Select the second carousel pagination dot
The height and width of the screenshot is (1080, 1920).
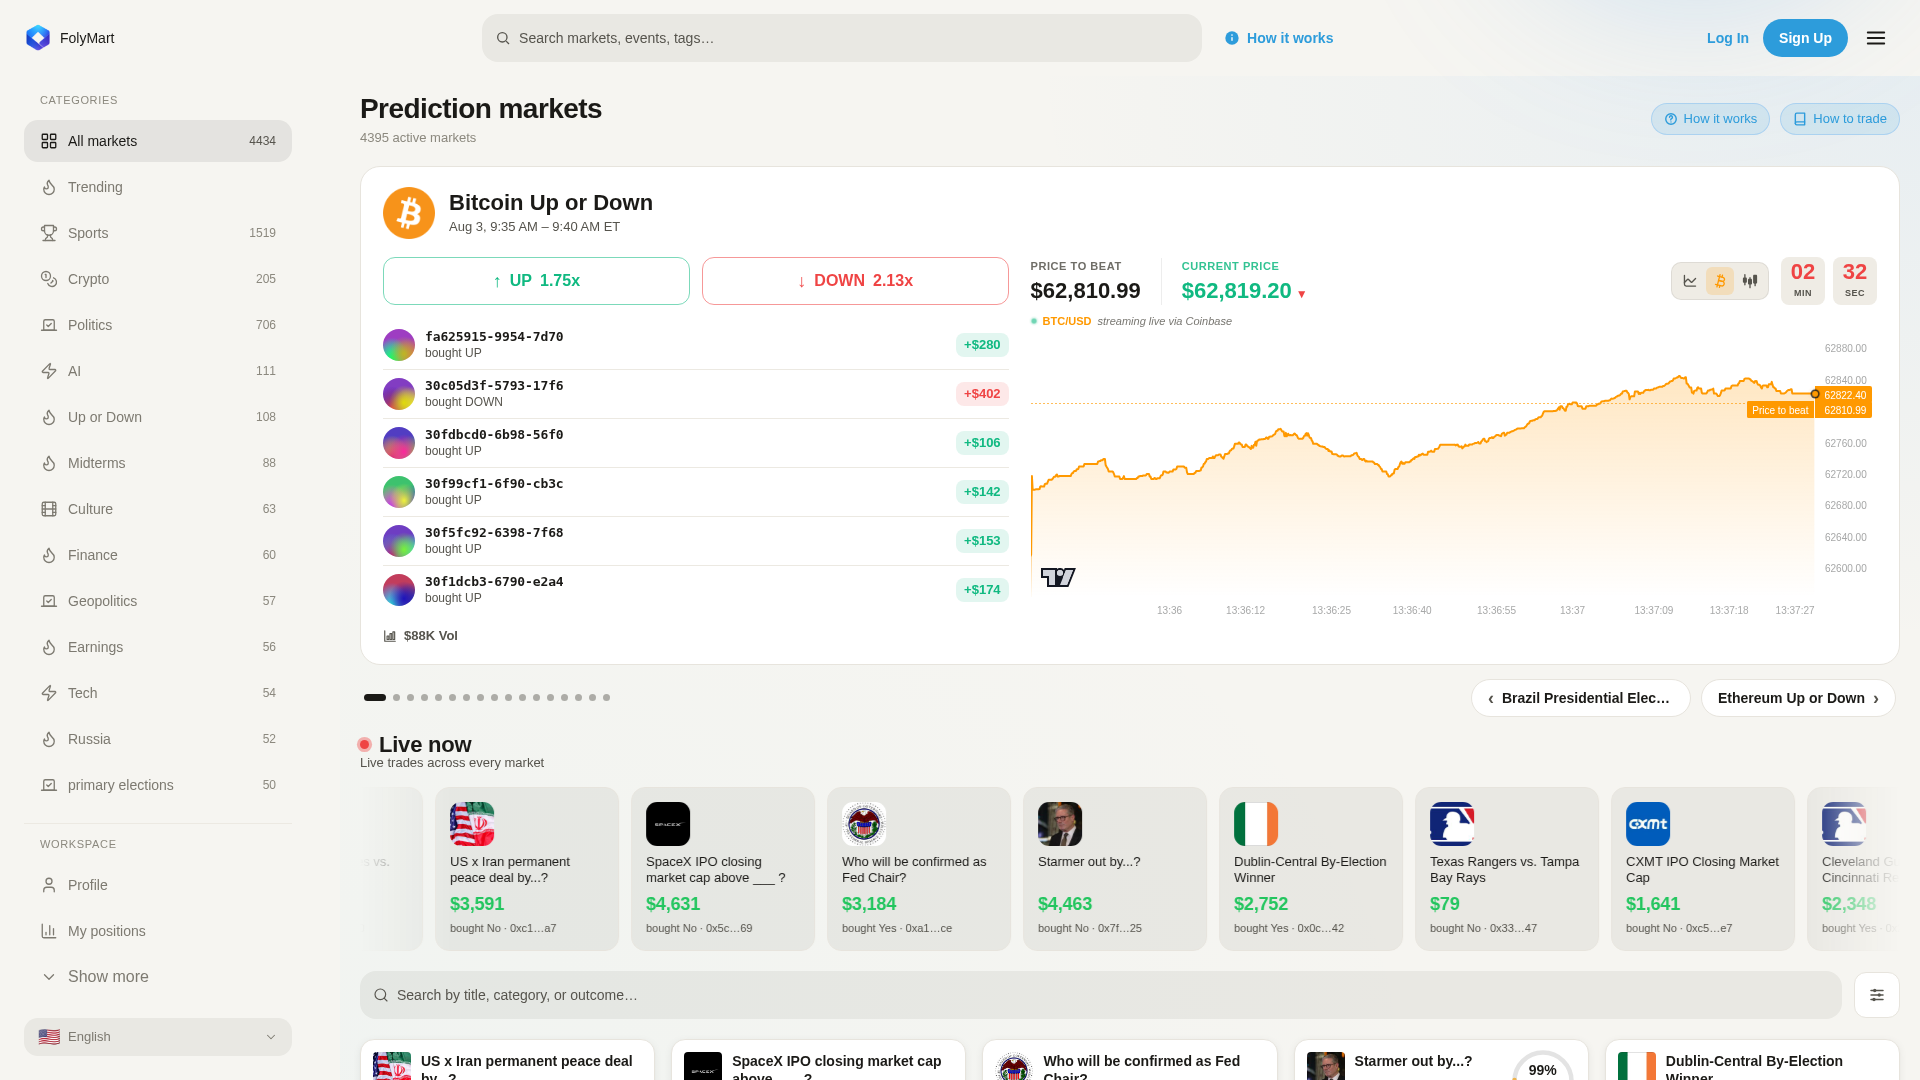tap(397, 698)
